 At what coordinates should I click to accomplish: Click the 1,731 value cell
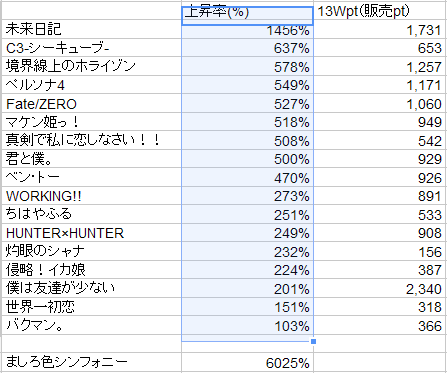(x=380, y=29)
